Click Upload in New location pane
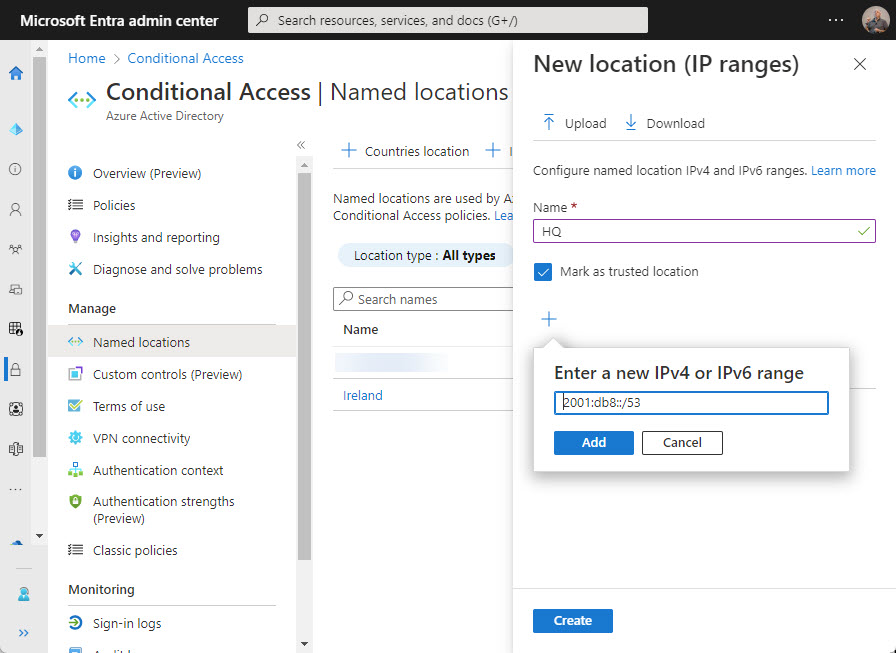 pos(574,123)
